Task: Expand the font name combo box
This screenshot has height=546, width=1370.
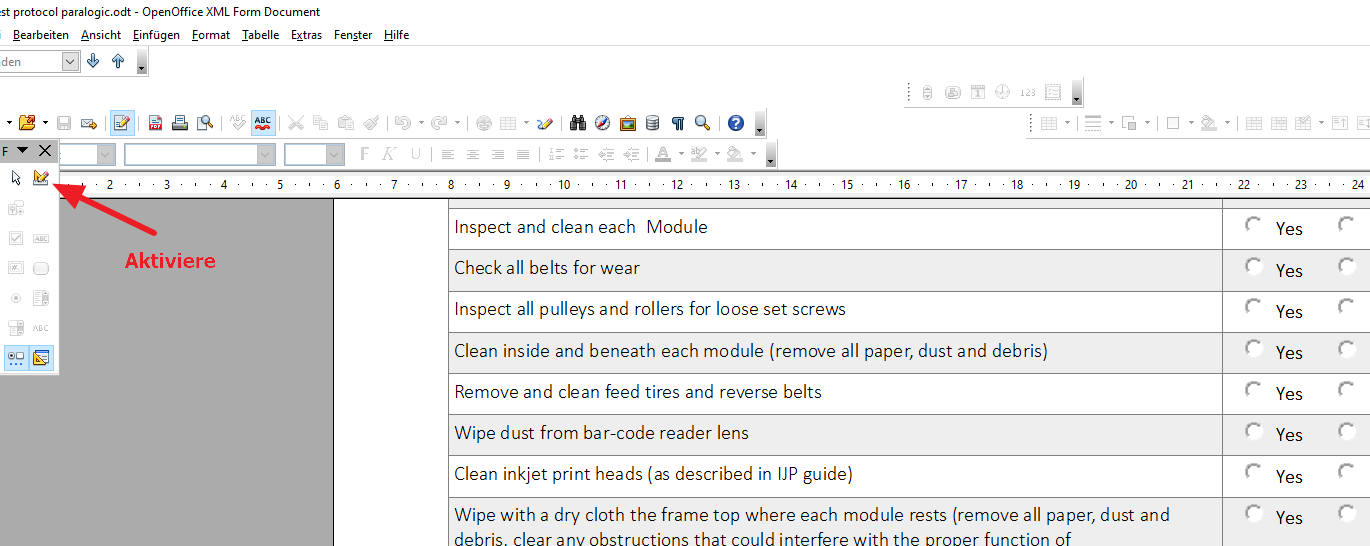Action: (265, 154)
